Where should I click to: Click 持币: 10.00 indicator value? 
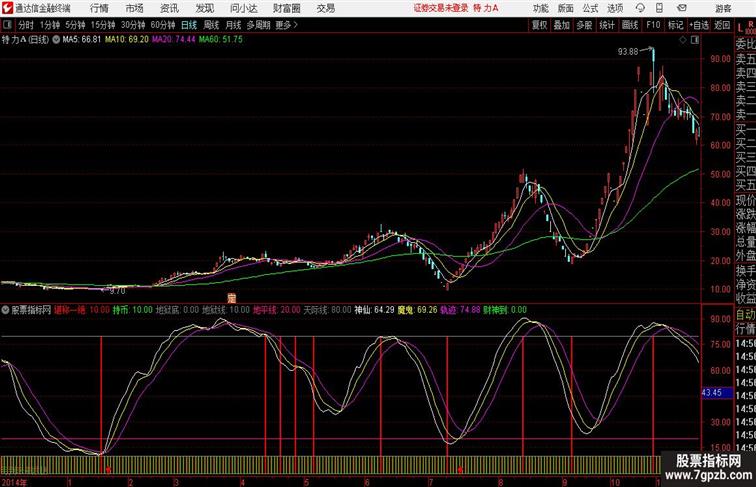[133, 310]
